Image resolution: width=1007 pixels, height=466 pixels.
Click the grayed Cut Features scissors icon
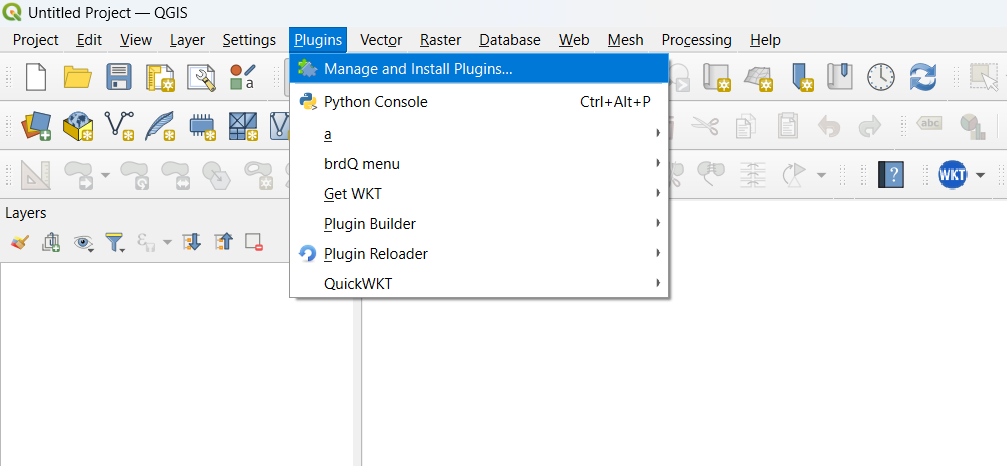click(705, 126)
